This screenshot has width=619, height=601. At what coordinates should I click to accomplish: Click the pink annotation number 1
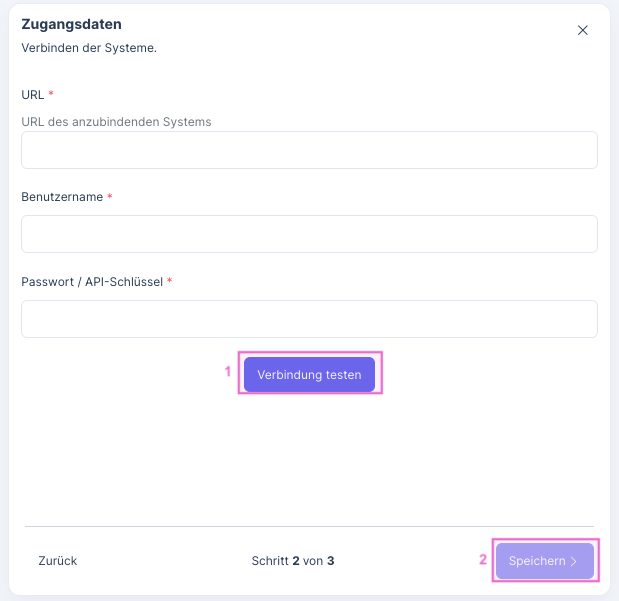click(x=227, y=371)
